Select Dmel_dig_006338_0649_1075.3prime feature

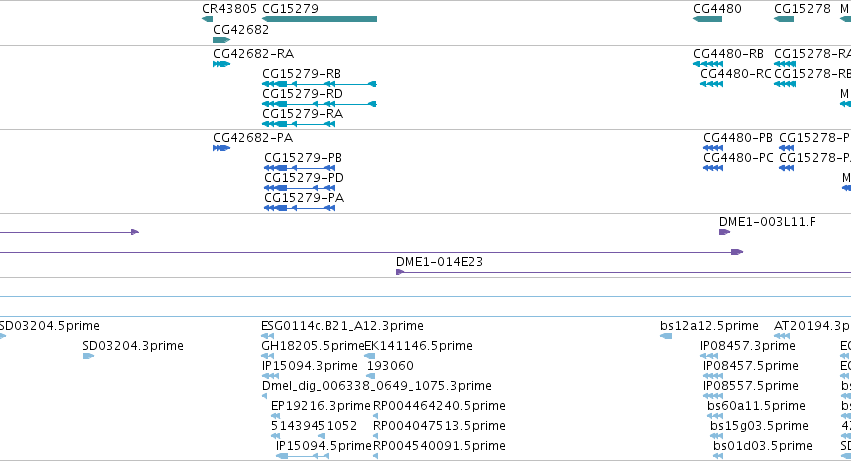tap(264, 396)
